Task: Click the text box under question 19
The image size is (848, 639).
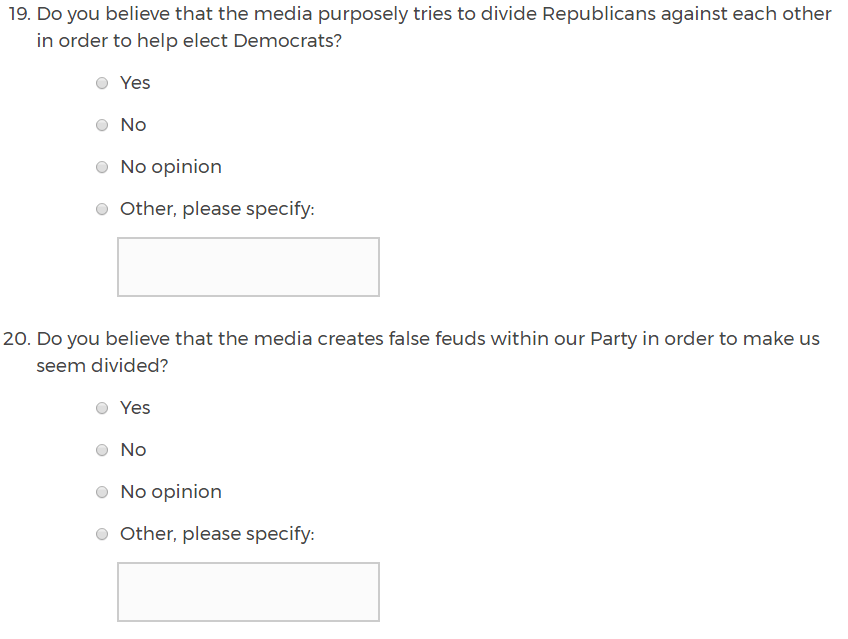Action: point(248,267)
